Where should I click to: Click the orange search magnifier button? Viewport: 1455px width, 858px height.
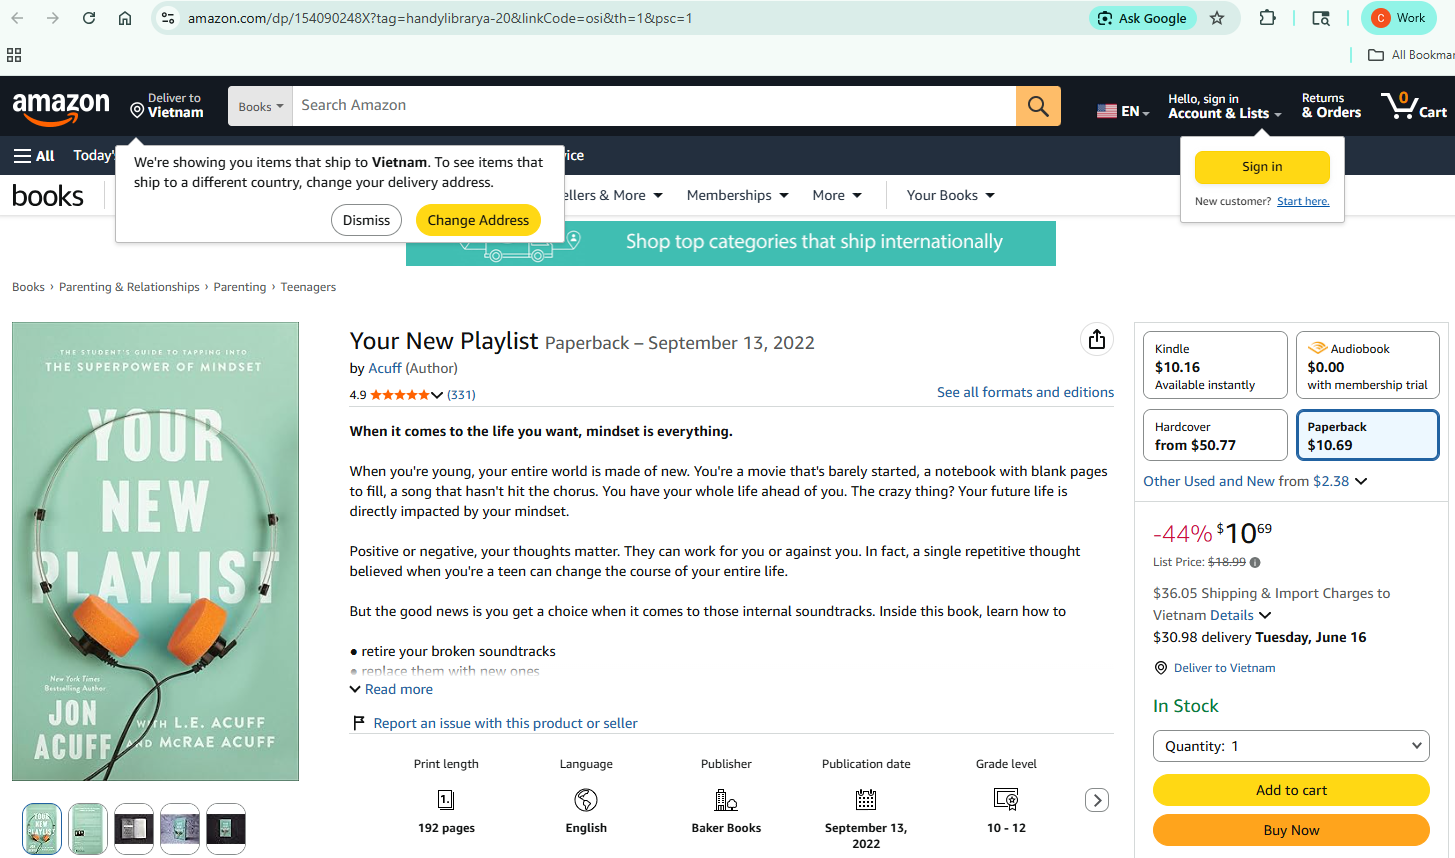pos(1038,106)
